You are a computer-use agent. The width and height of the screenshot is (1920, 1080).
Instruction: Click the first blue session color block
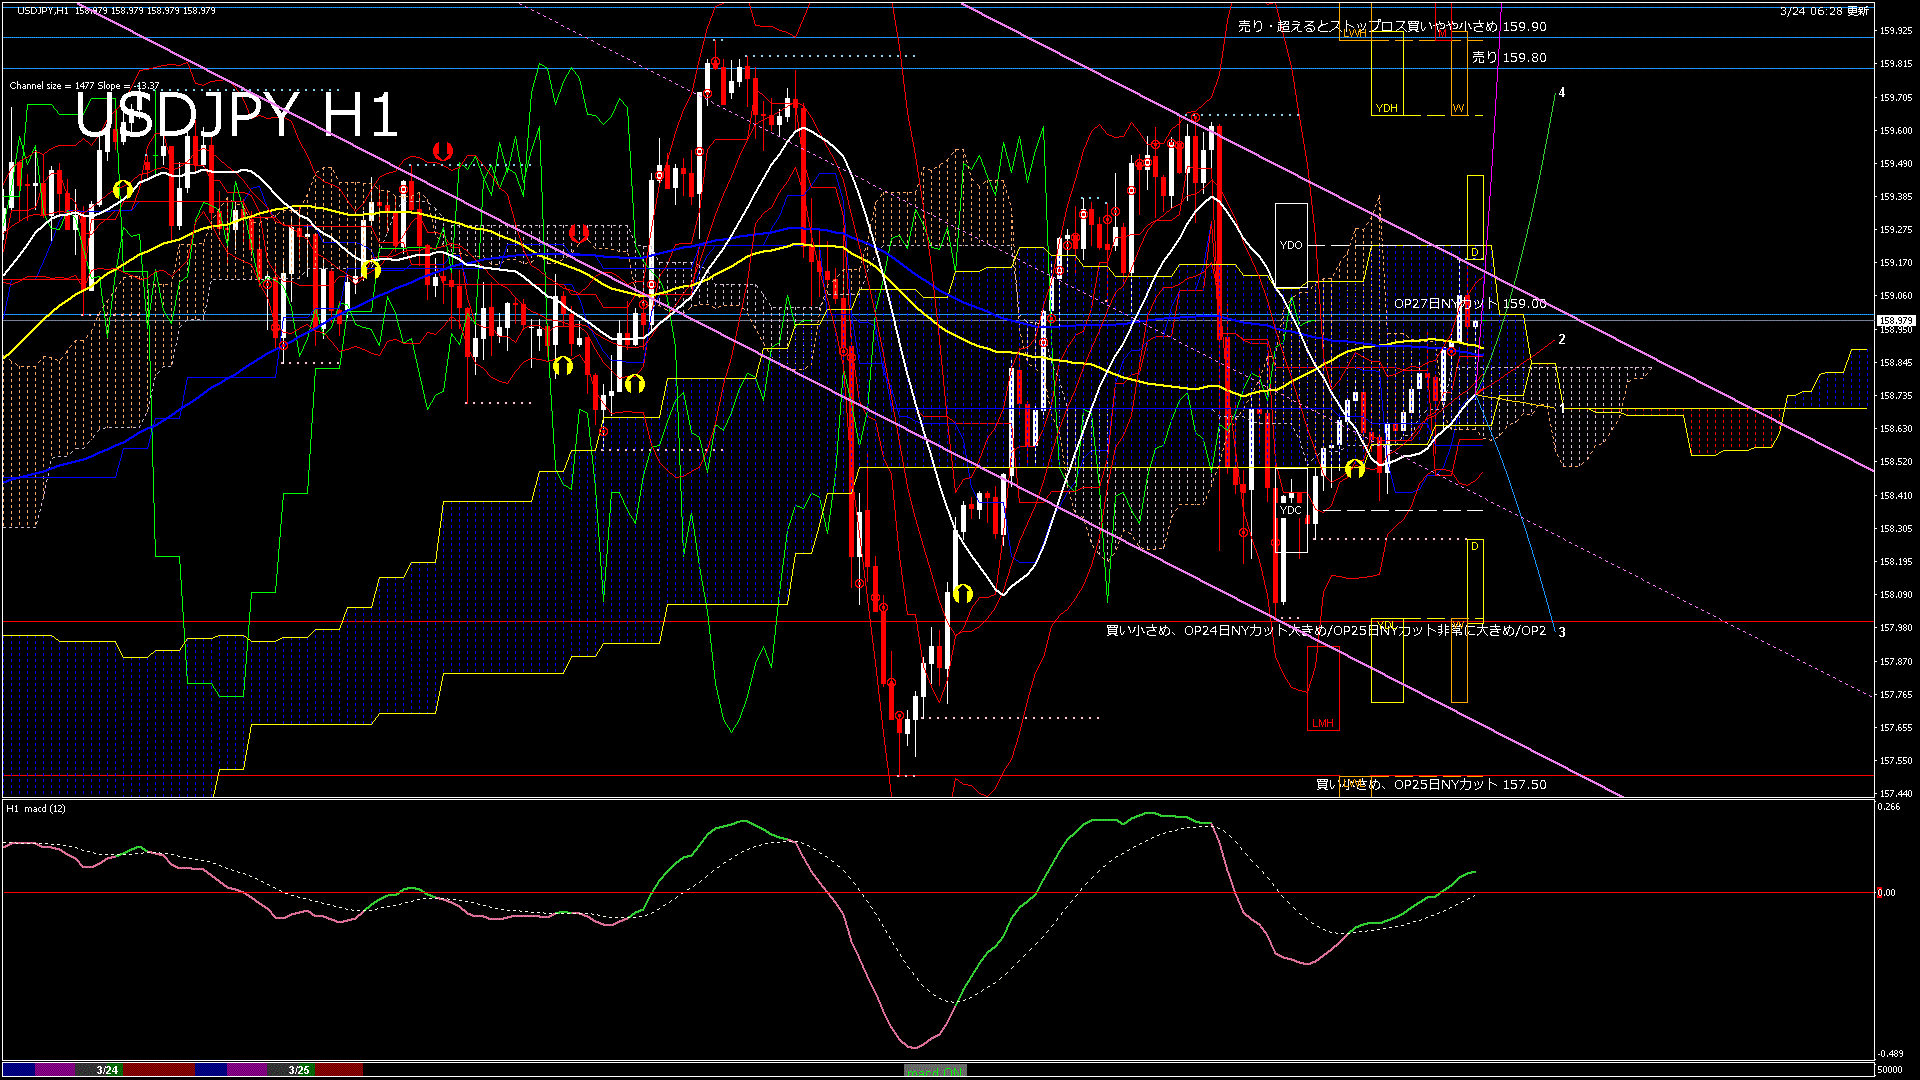coord(20,1070)
